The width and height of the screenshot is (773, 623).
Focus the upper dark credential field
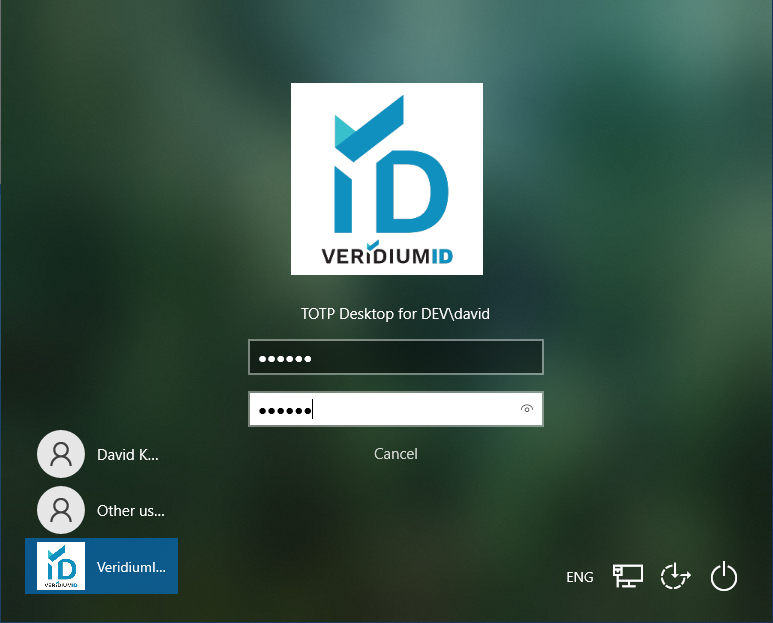(420, 357)
